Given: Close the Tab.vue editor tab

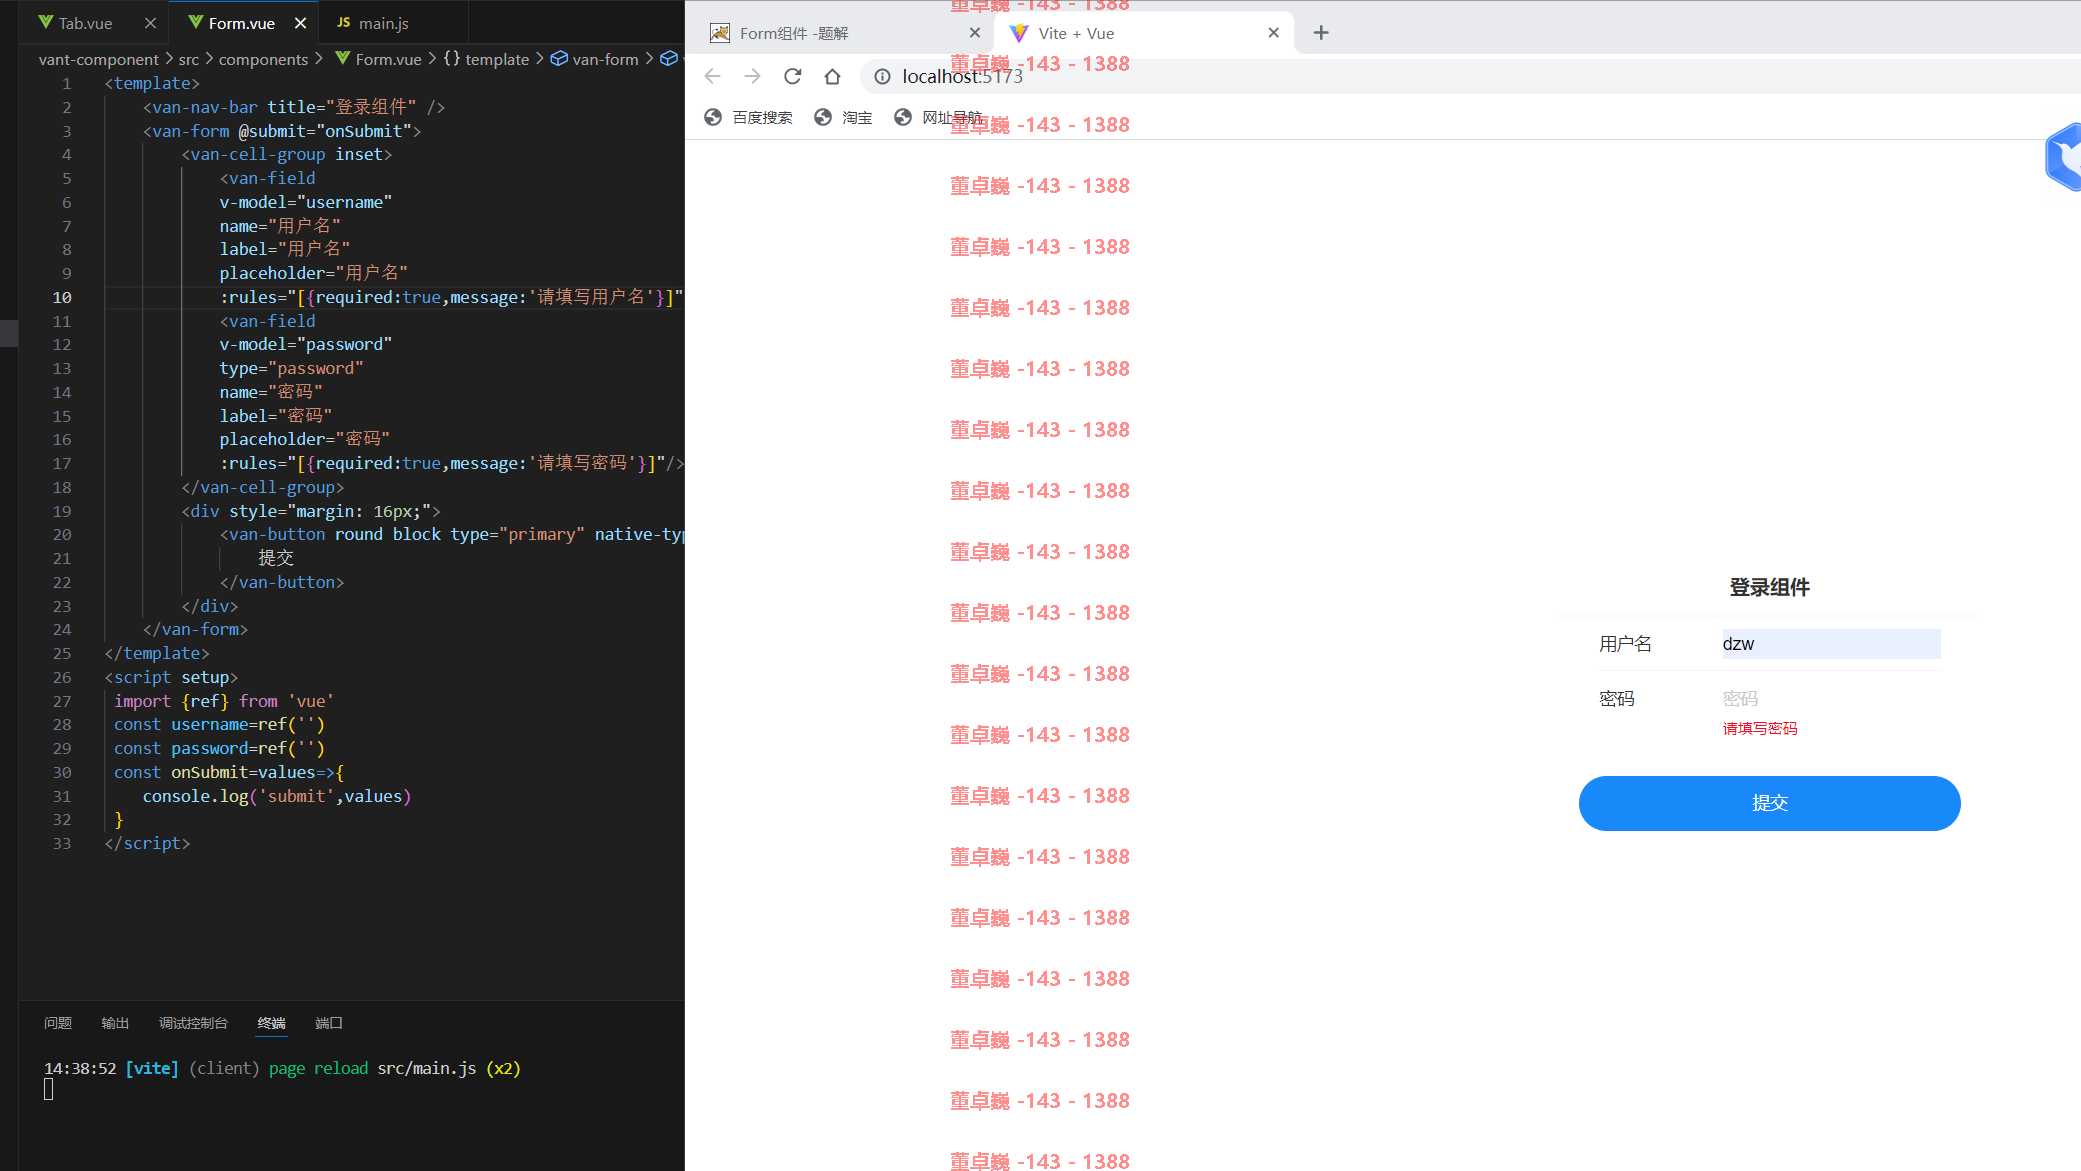Looking at the screenshot, I should point(150,23).
